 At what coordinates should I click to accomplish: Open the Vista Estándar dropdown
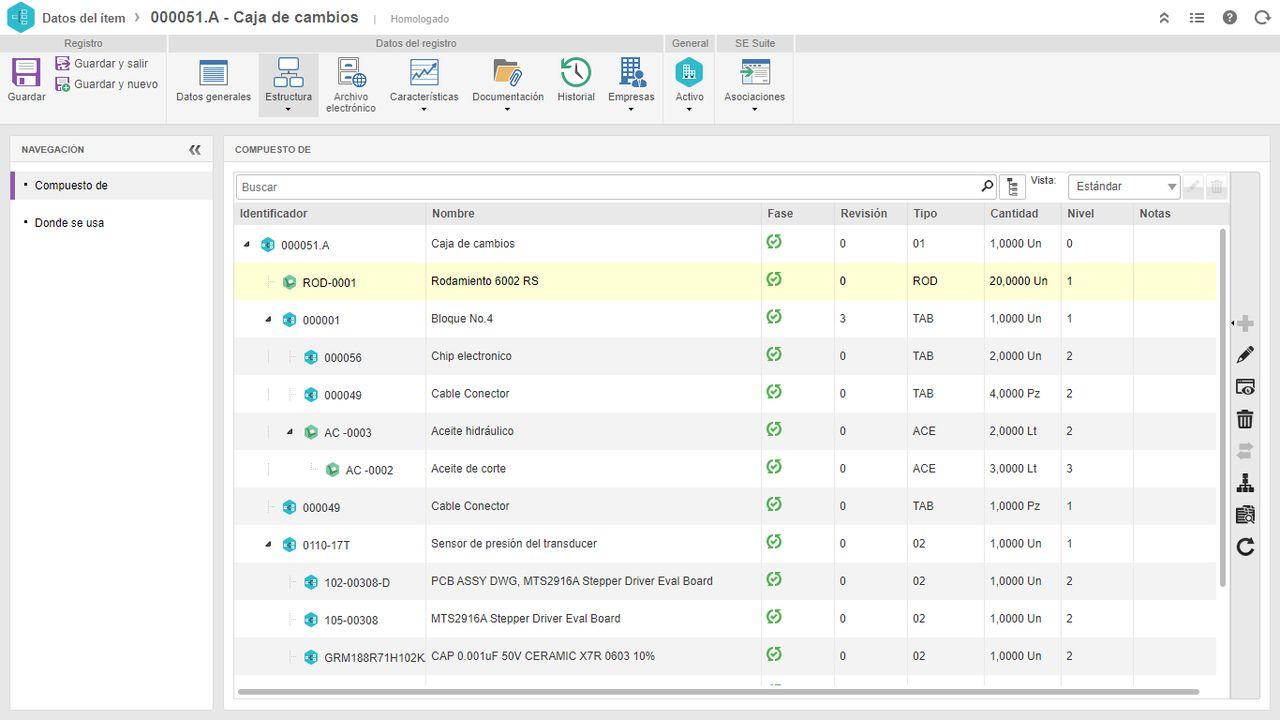click(x=1124, y=187)
